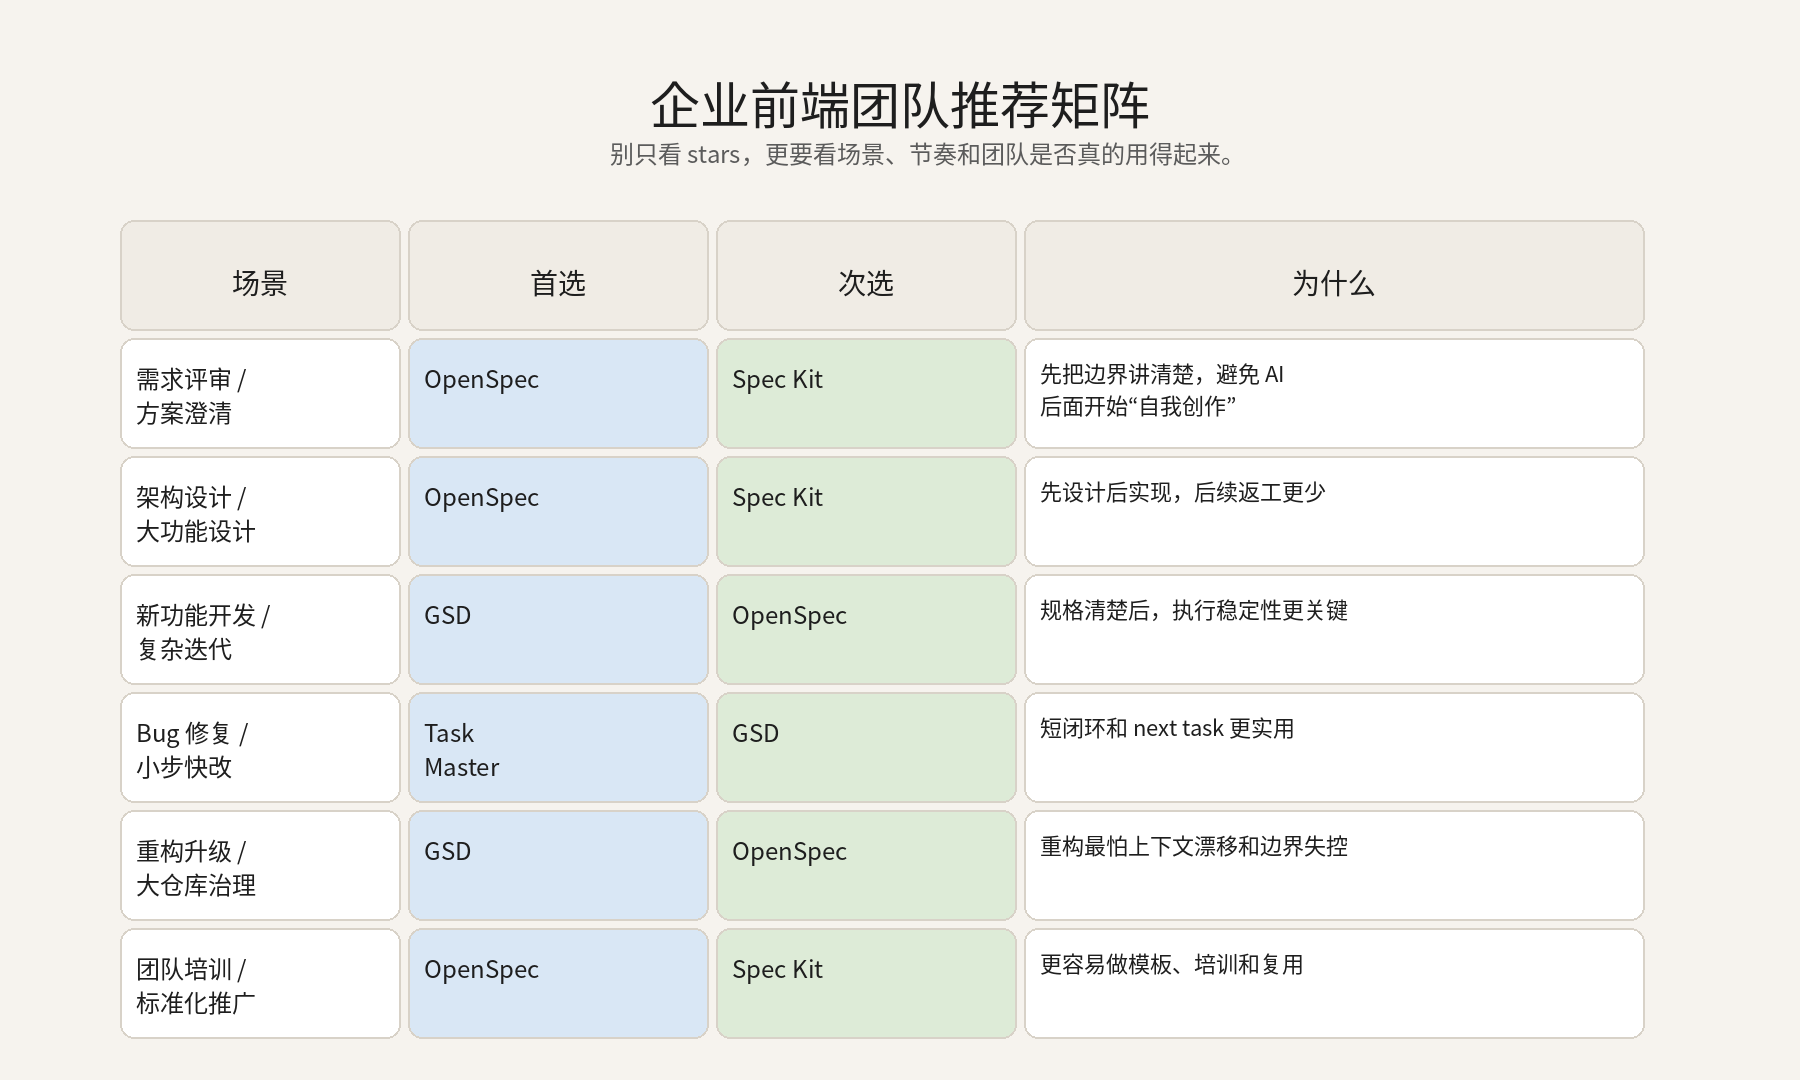The height and width of the screenshot is (1080, 1800).
Task: Click GSD first choice in 新功能开发 row
Action: 558,629
